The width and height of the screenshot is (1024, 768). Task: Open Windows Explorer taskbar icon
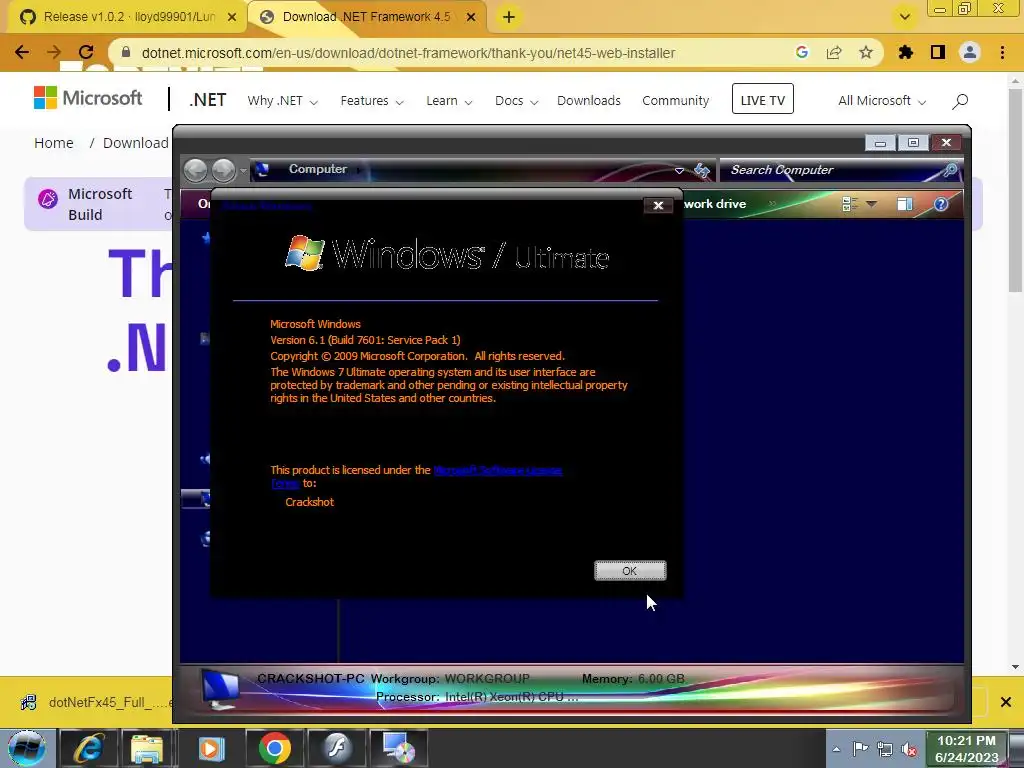click(x=147, y=748)
